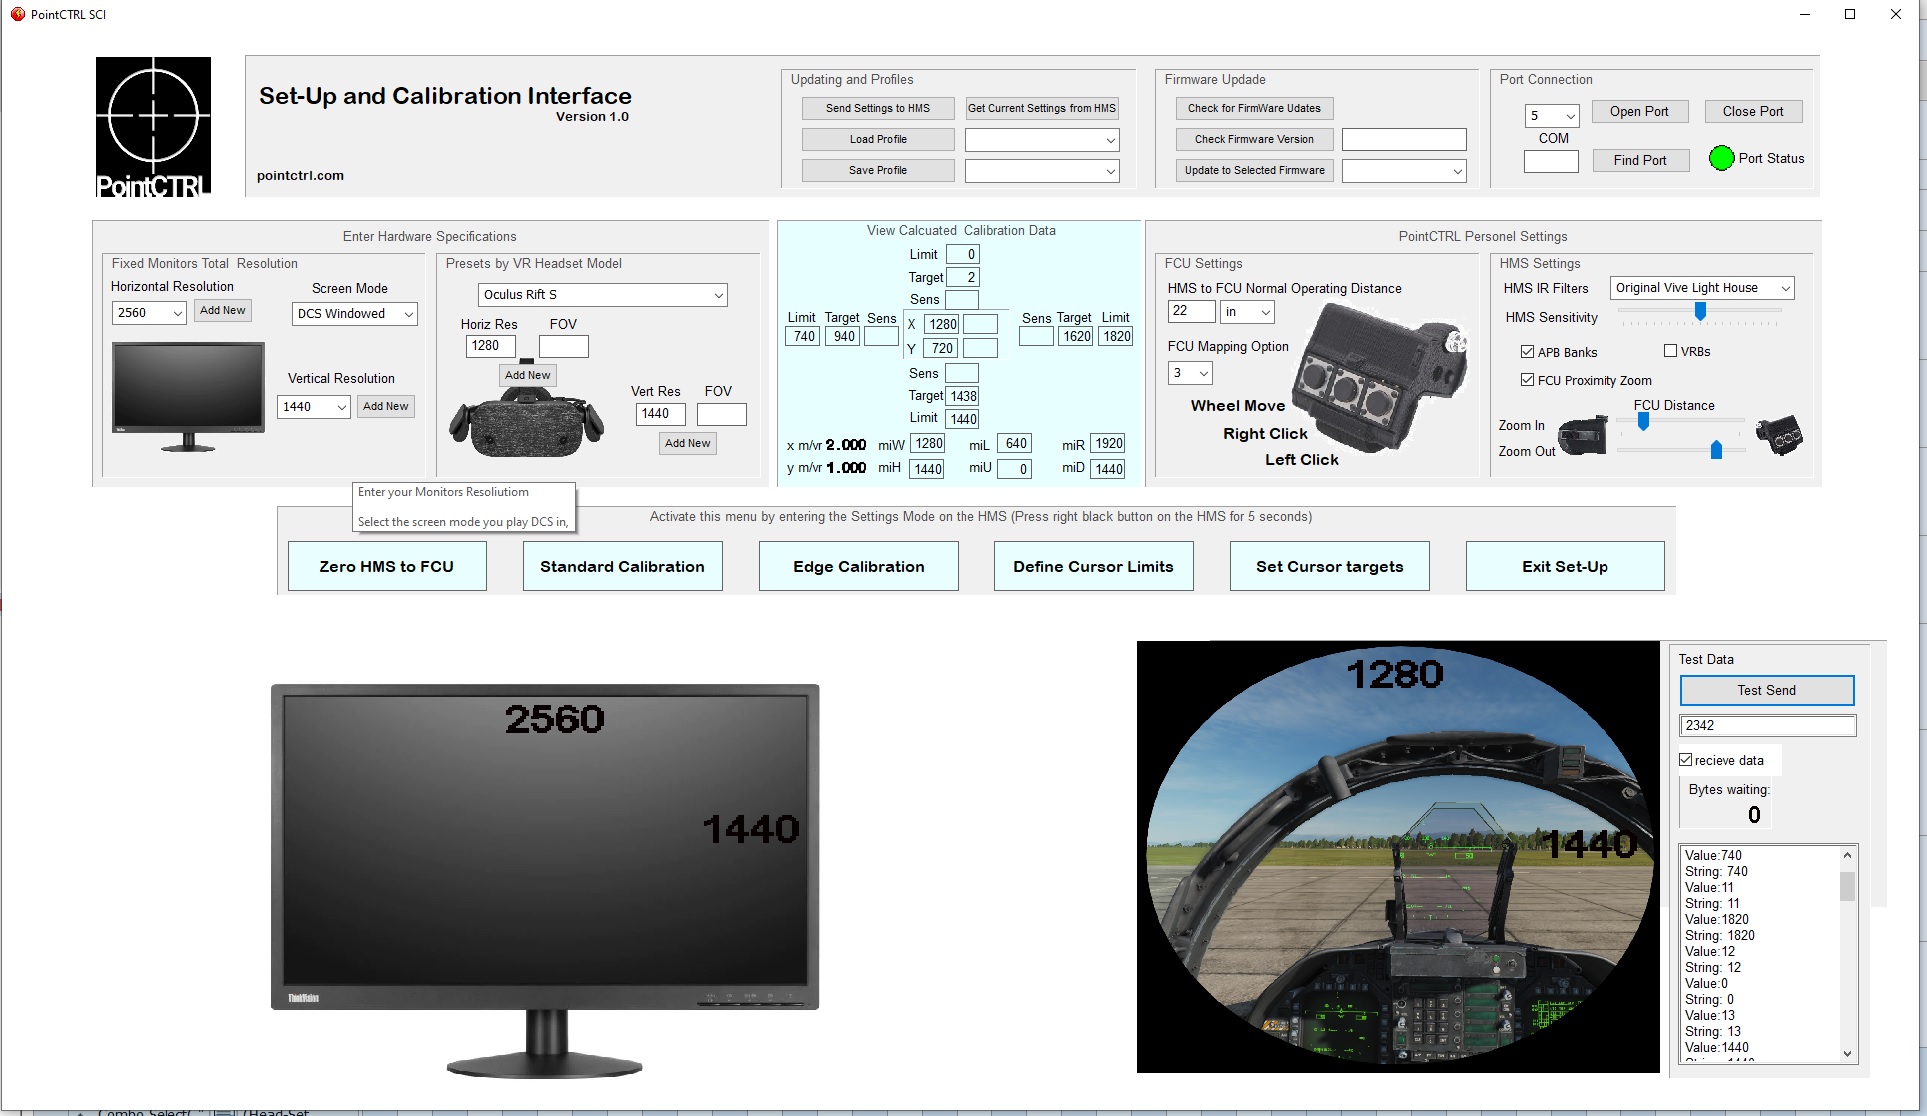This screenshot has height=1116, width=1927.
Task: Click the Load Profile button
Action: [x=878, y=139]
